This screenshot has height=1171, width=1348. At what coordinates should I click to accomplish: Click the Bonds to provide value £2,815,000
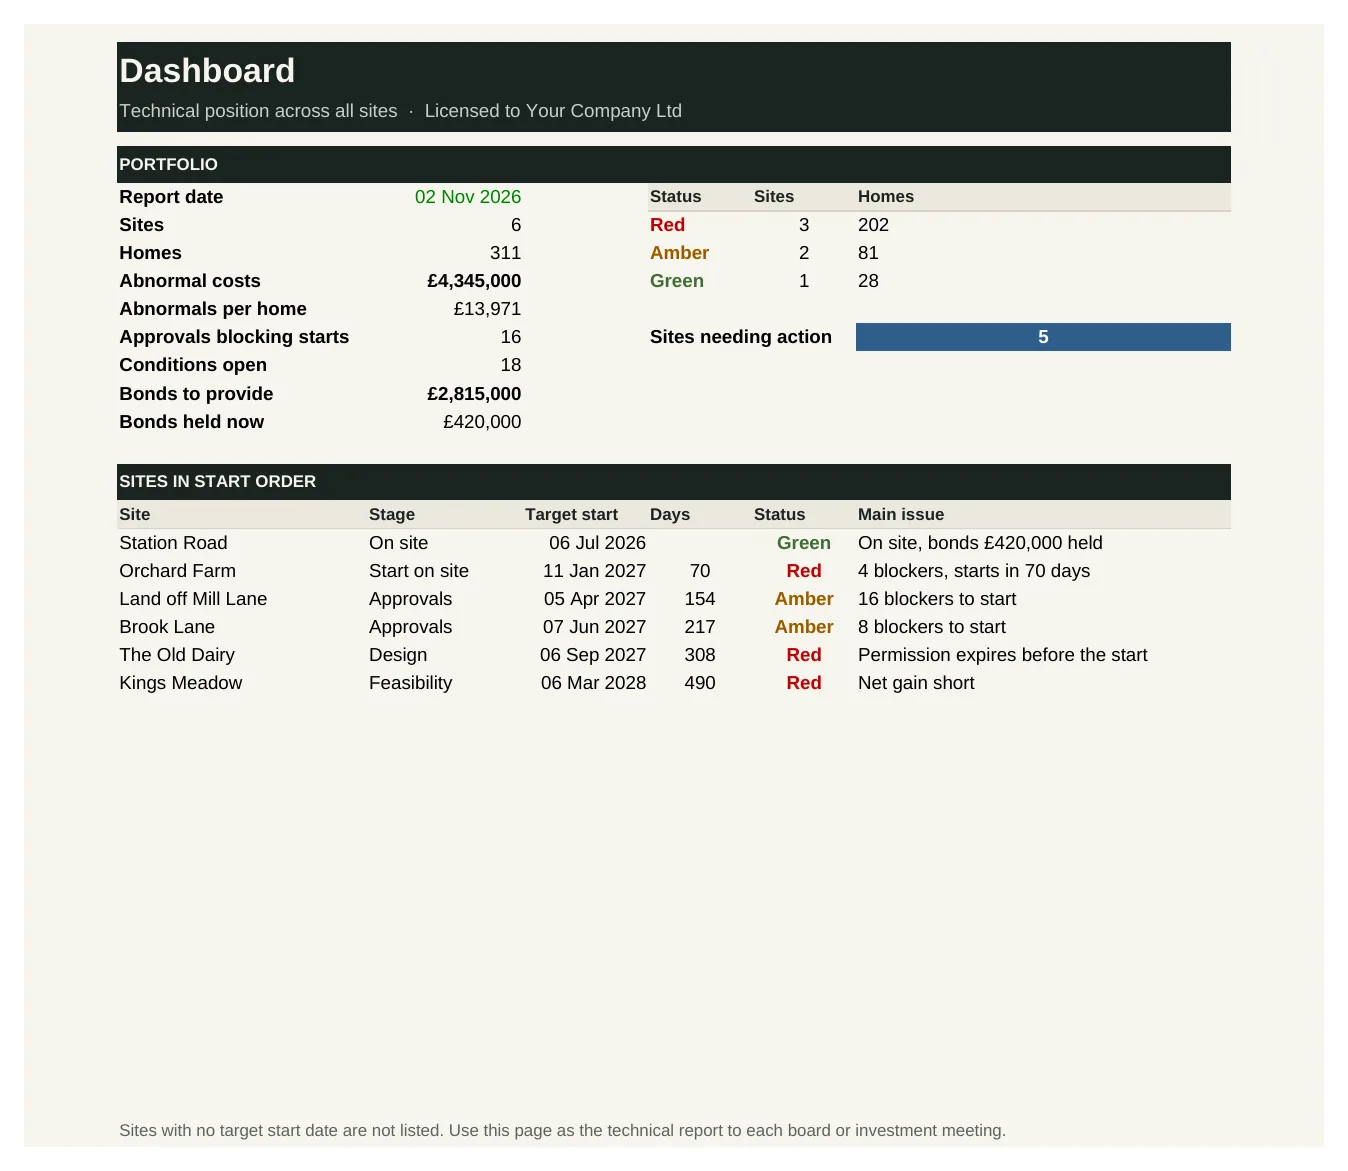click(x=474, y=394)
